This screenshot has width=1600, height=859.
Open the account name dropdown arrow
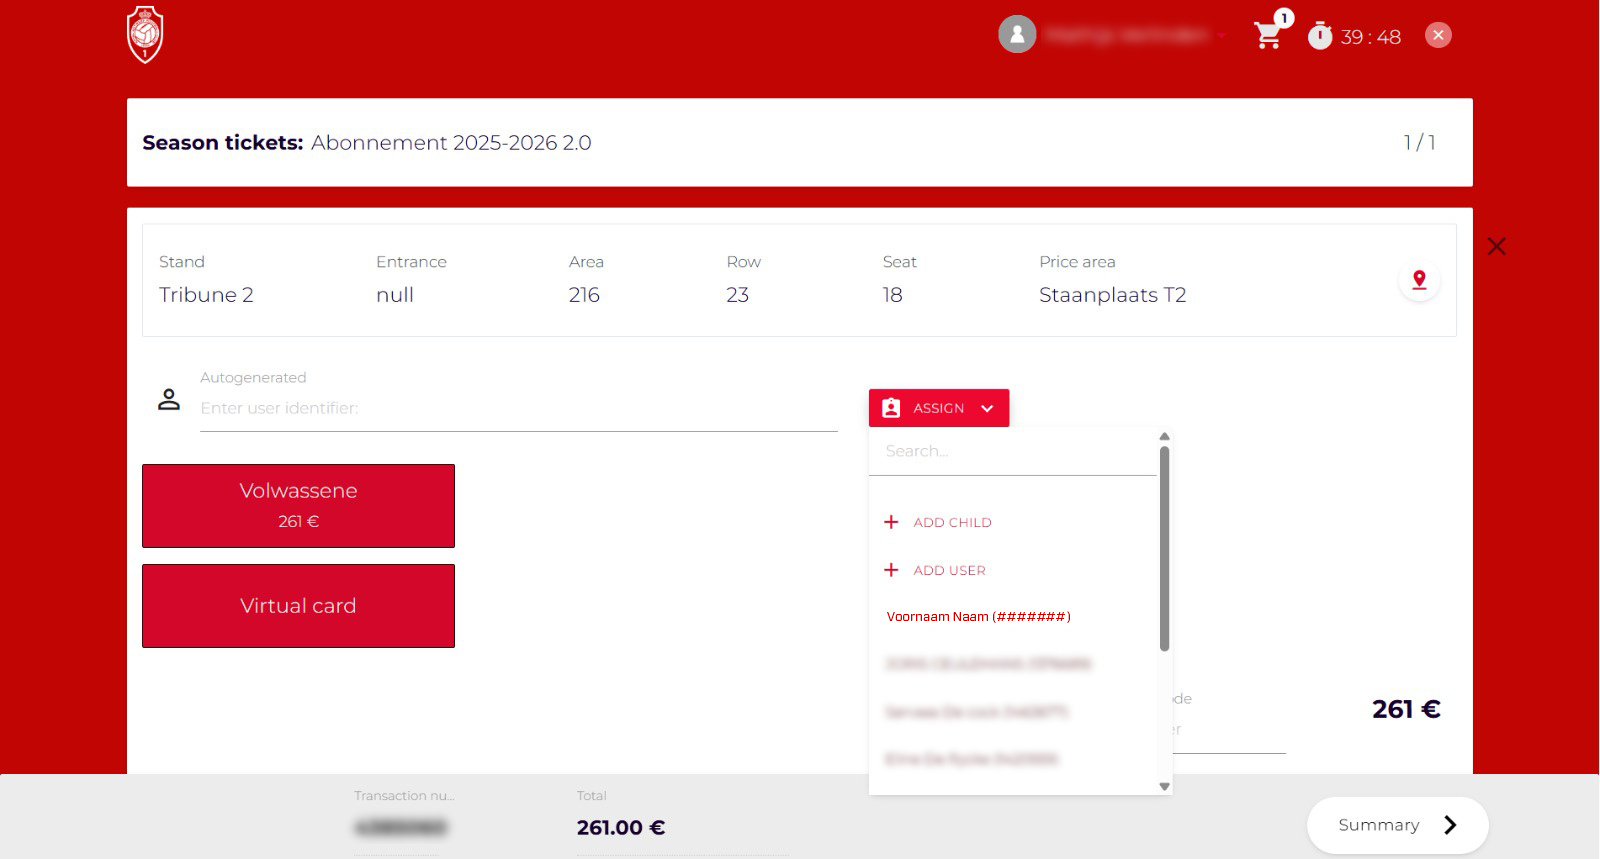click(1221, 36)
